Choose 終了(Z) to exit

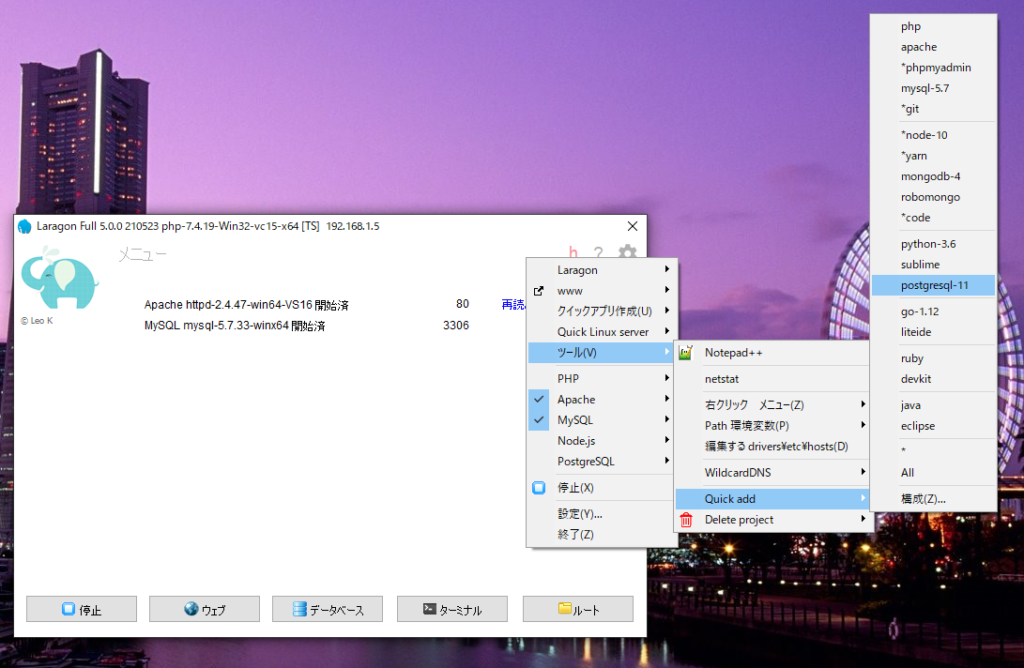601,534
